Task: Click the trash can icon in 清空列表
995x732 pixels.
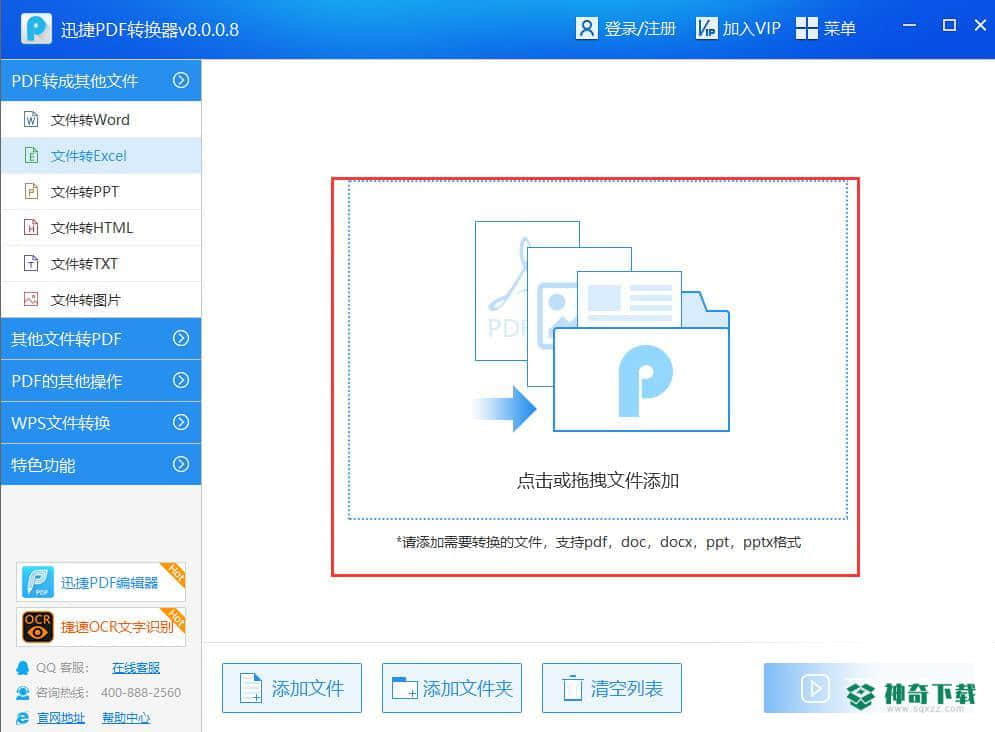Action: click(572, 688)
